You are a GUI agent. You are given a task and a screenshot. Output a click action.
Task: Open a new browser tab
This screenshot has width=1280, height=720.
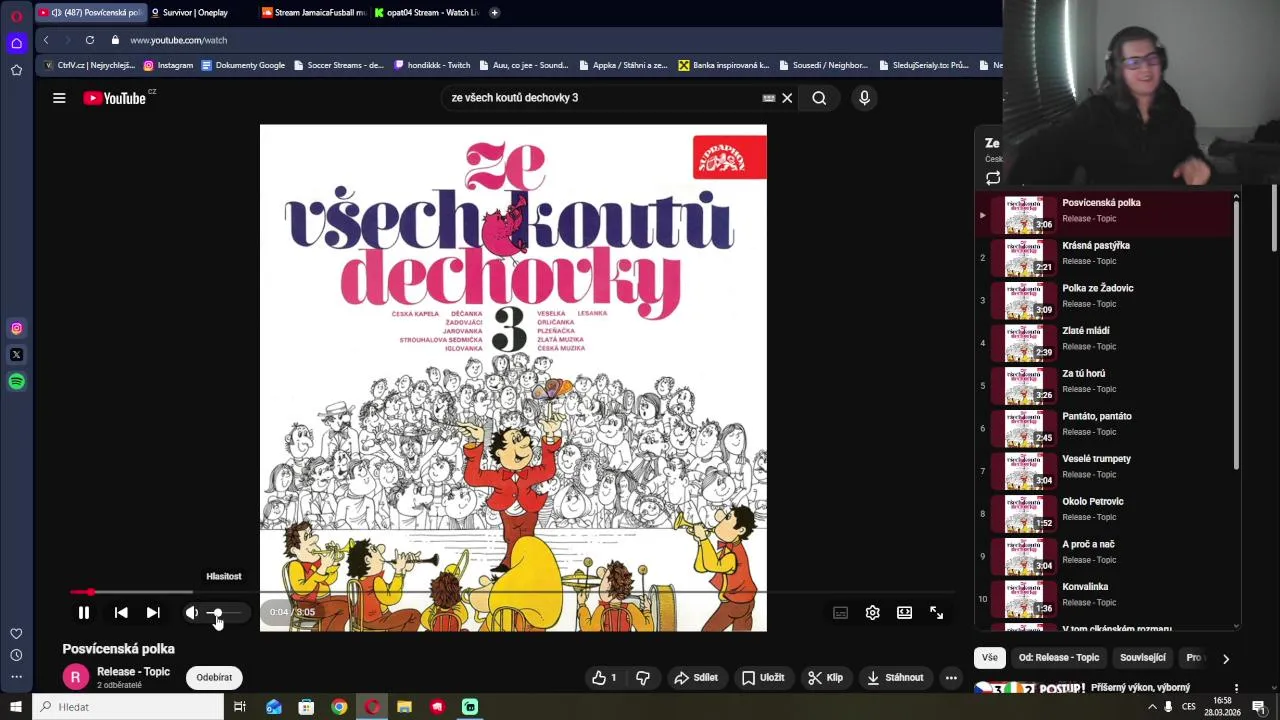[494, 13]
